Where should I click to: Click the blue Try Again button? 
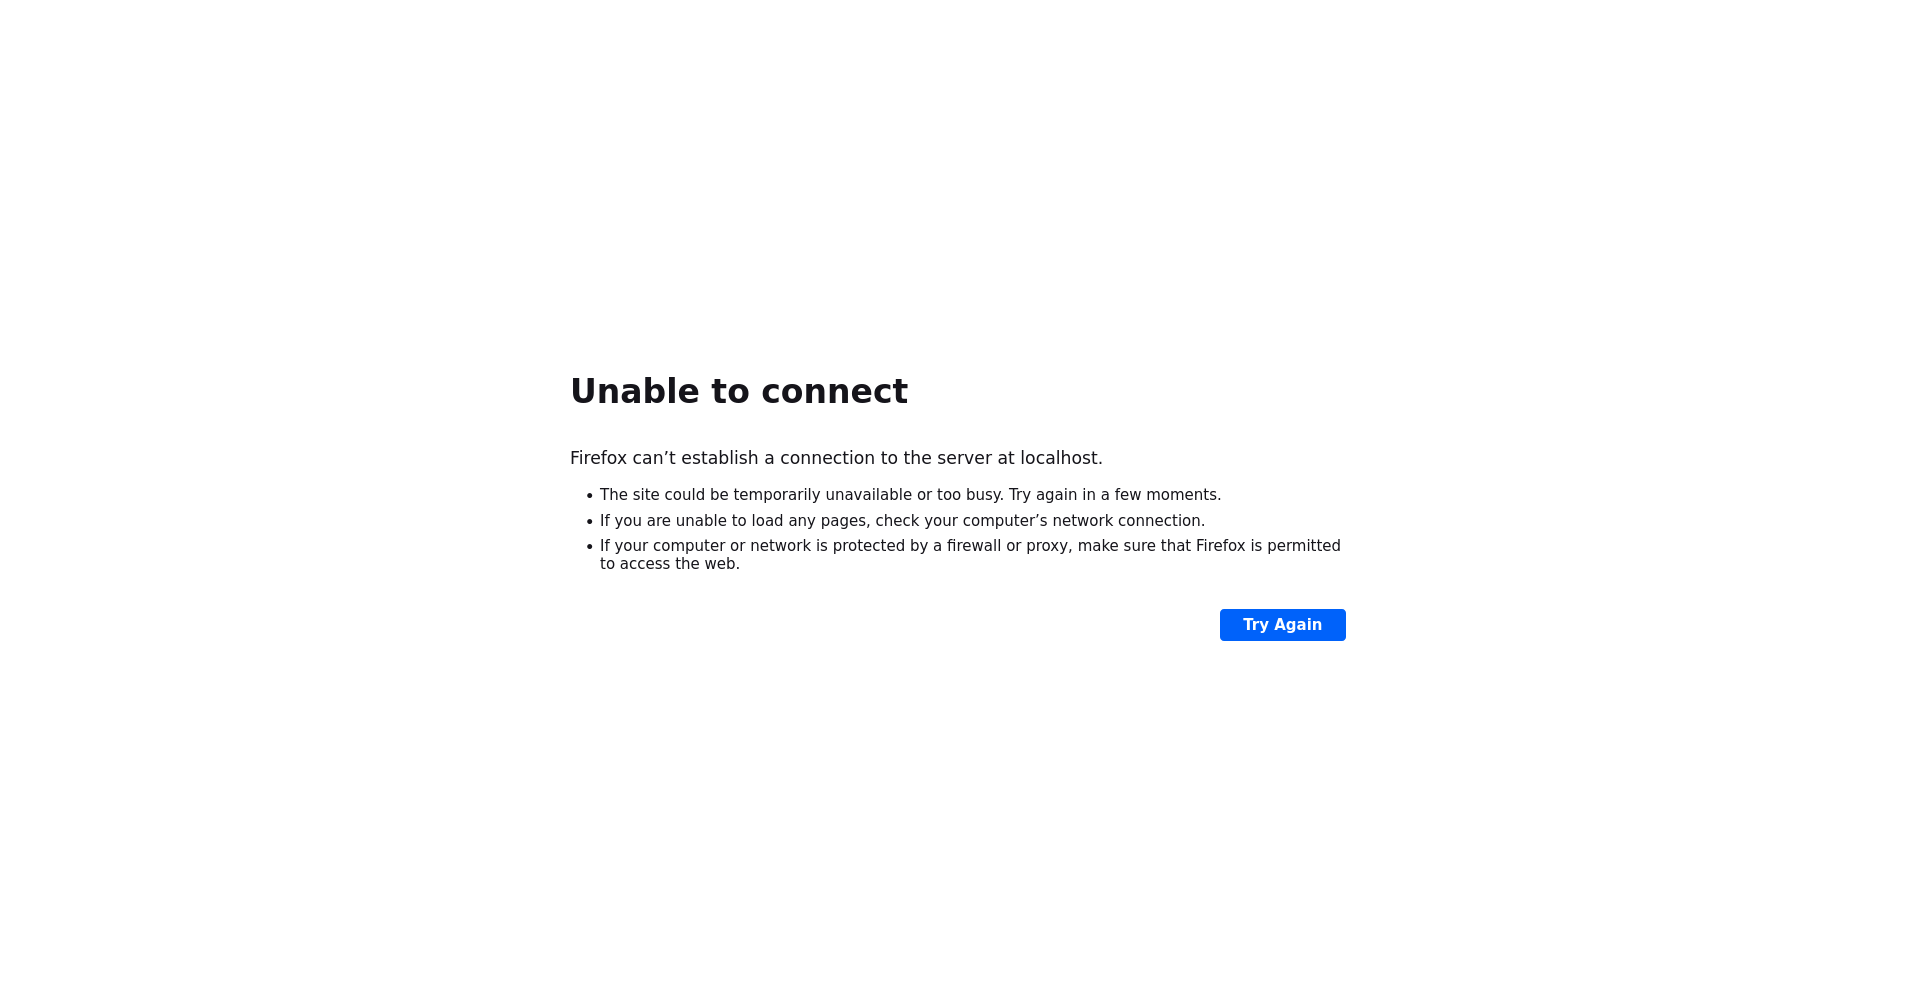pyautogui.click(x=1282, y=625)
